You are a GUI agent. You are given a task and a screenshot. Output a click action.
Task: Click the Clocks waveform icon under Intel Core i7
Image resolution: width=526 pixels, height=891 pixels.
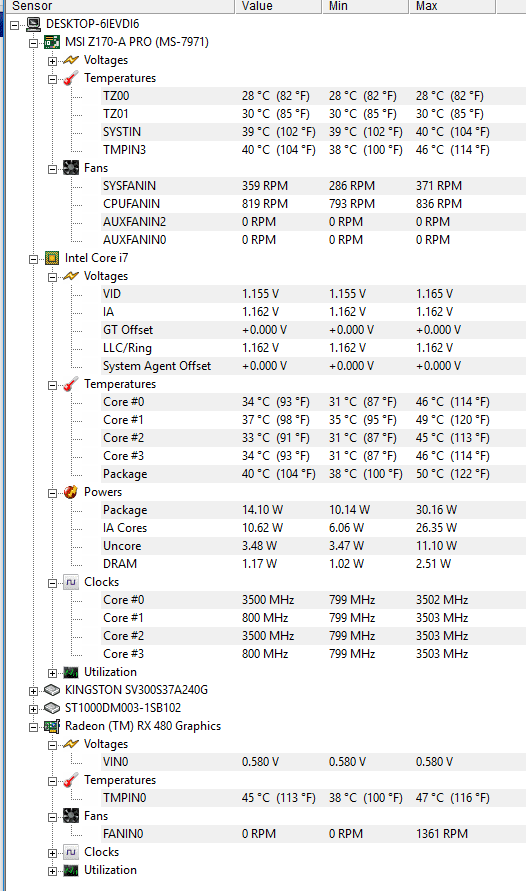71,582
